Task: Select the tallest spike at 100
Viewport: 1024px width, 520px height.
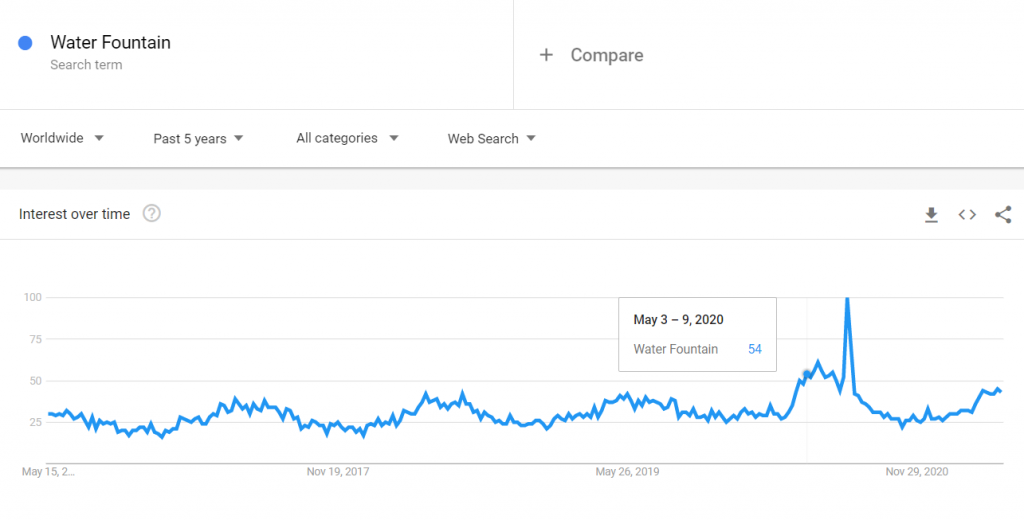Action: 847,299
